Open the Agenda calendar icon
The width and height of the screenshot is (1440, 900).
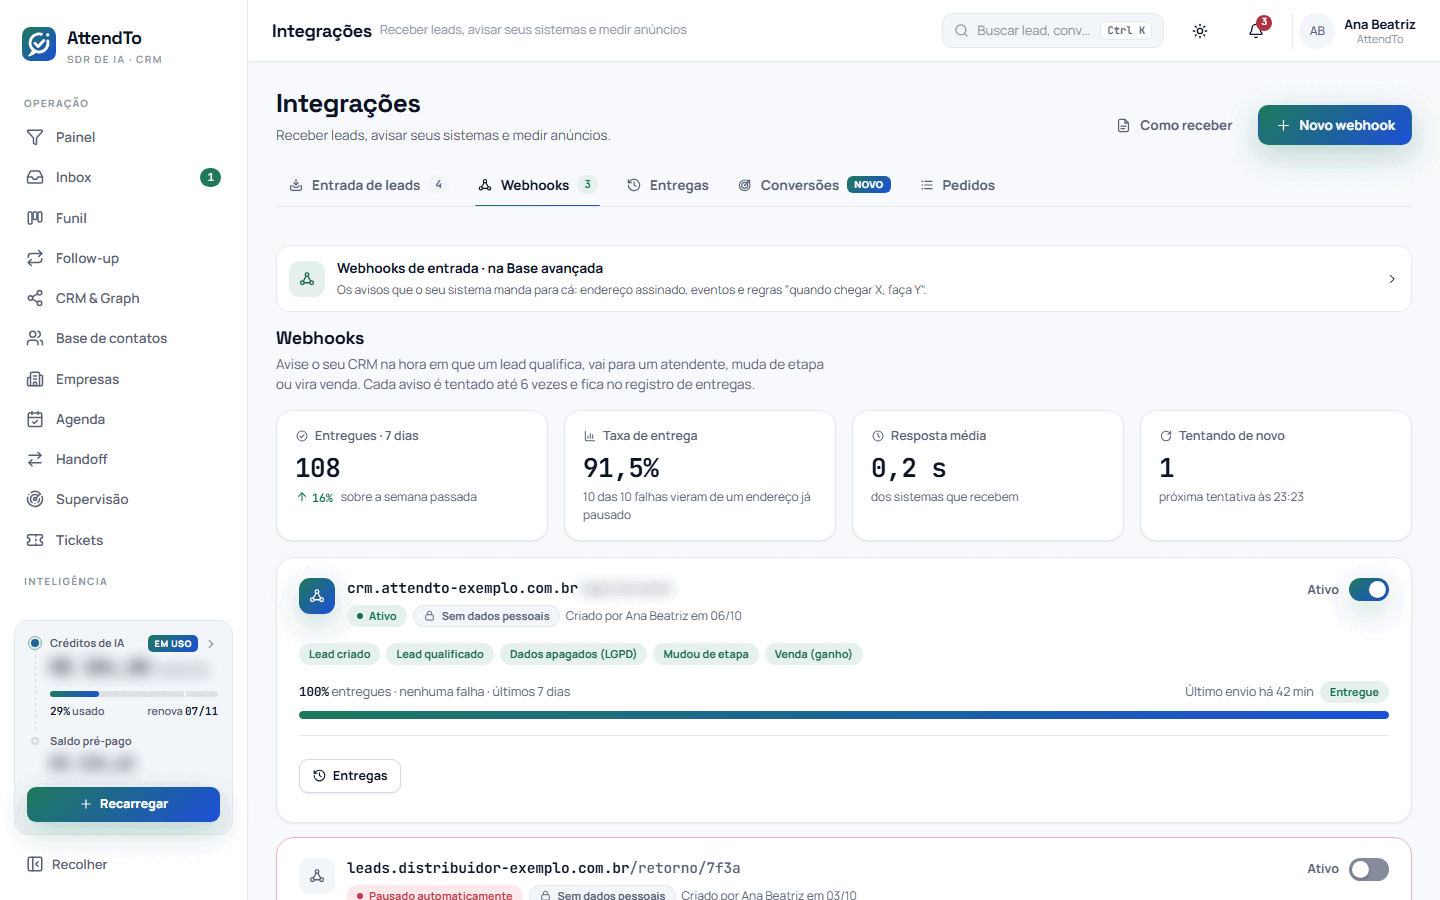pyautogui.click(x=35, y=419)
